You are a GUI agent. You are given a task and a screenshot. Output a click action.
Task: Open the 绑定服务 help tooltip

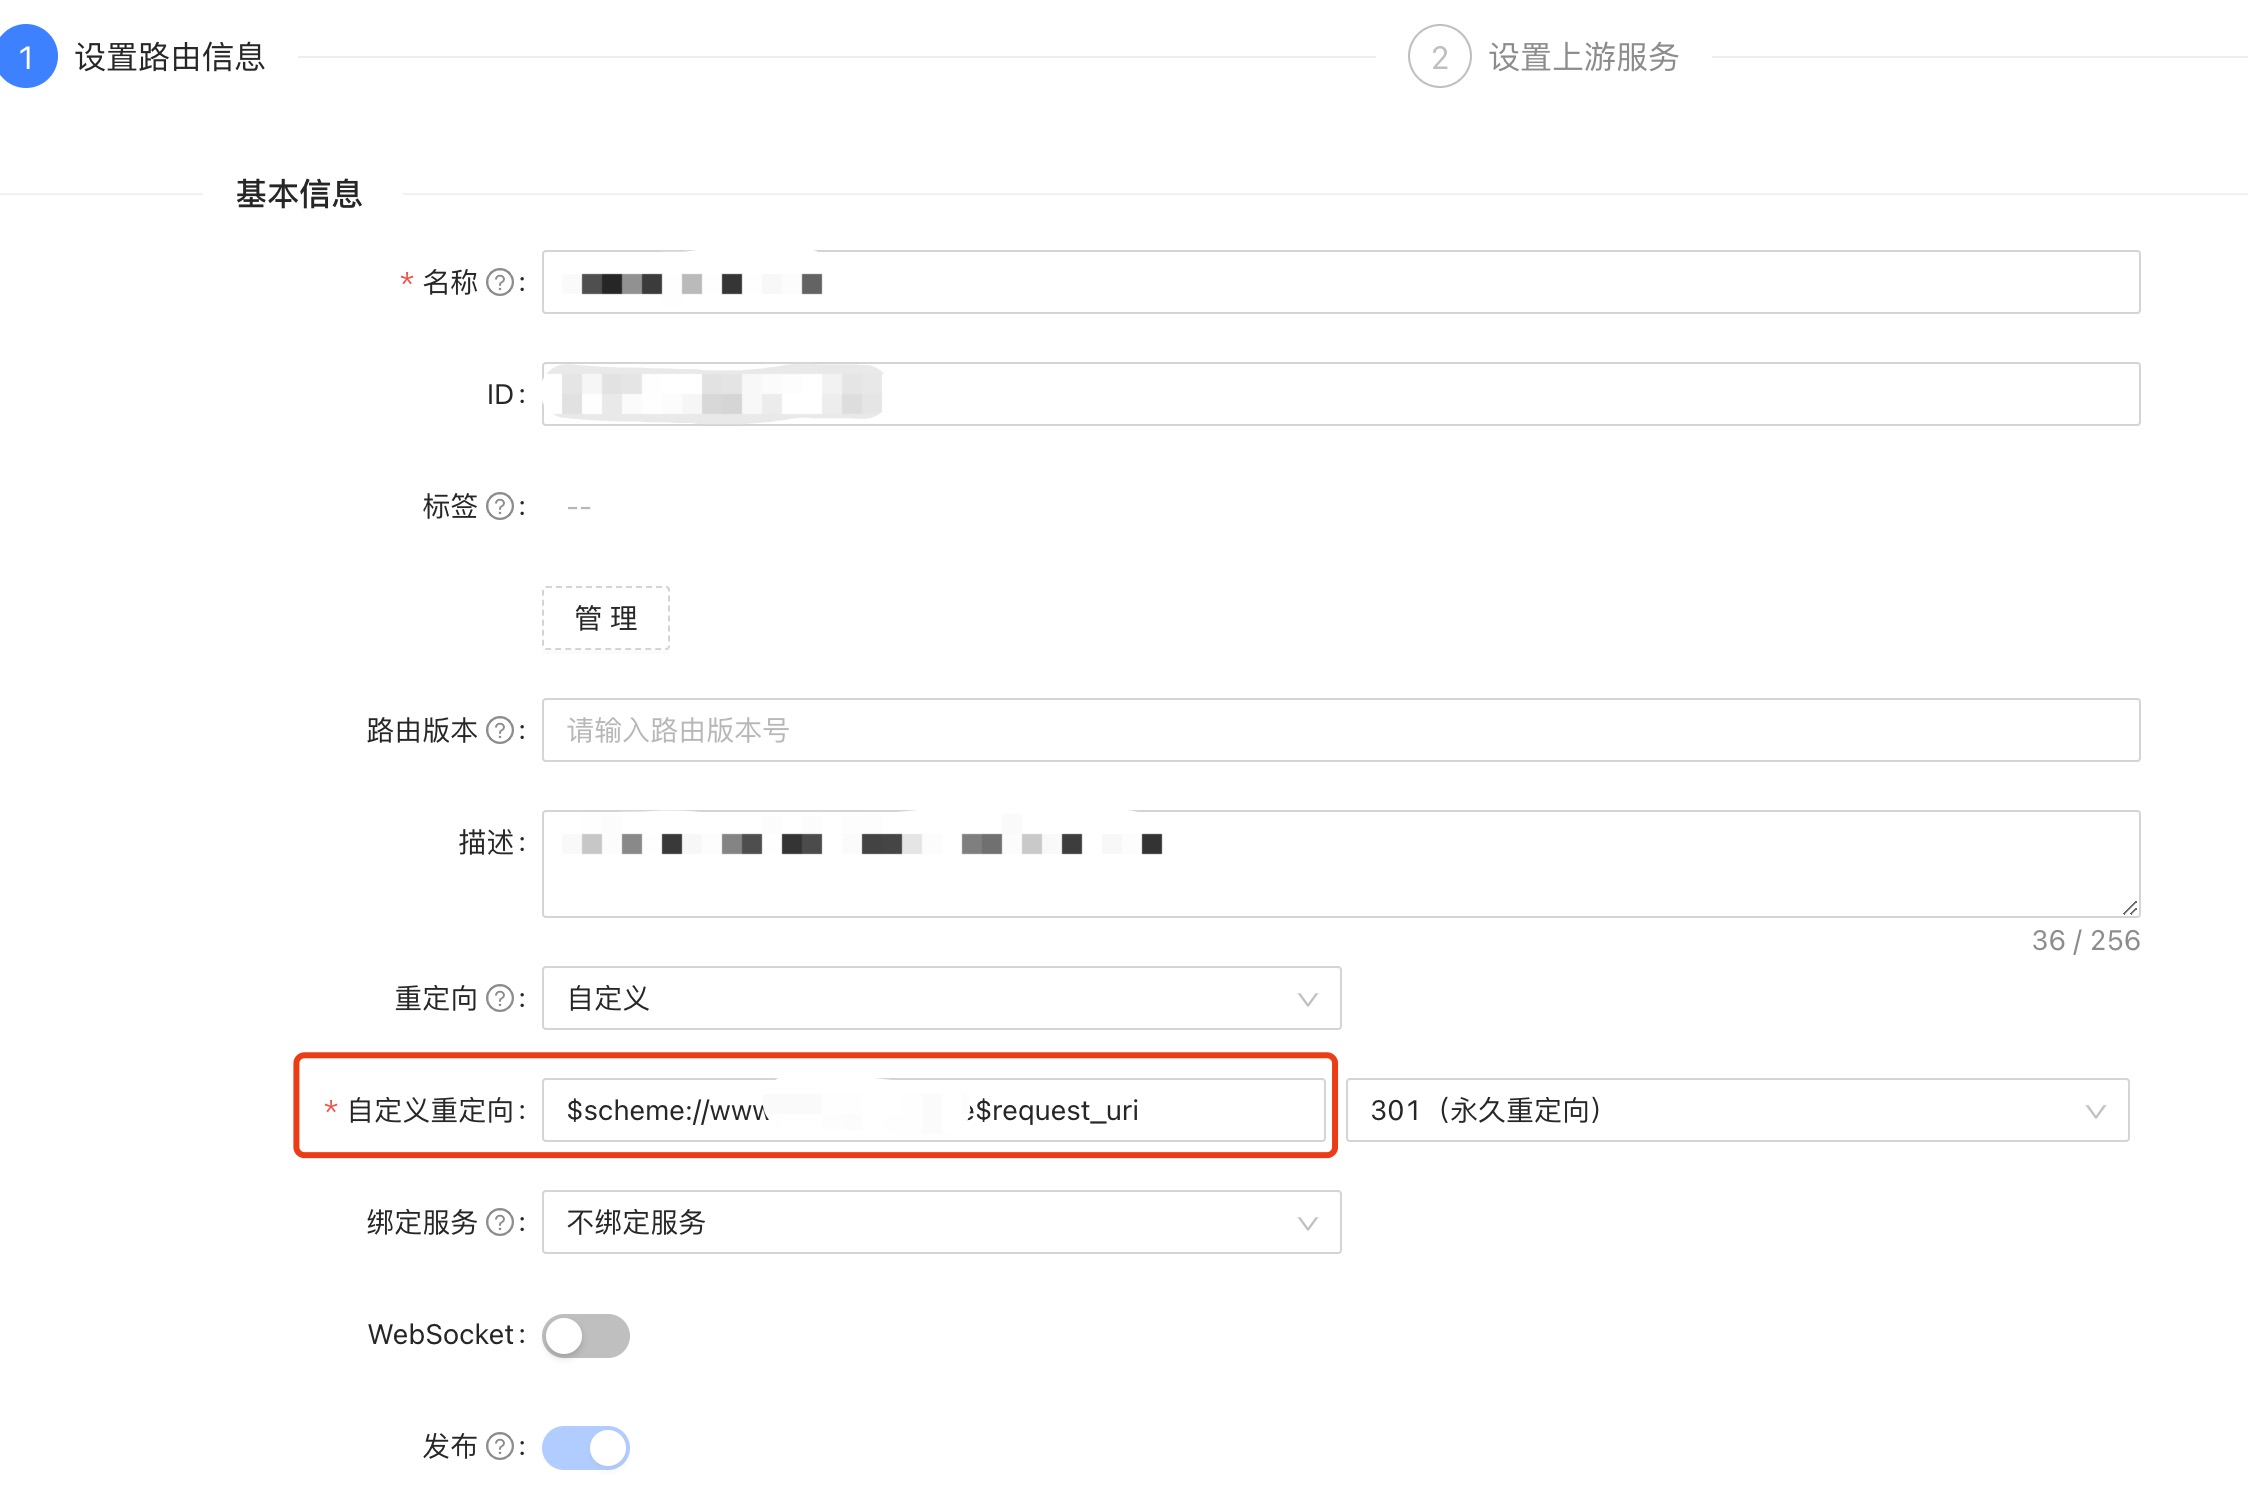(500, 1222)
